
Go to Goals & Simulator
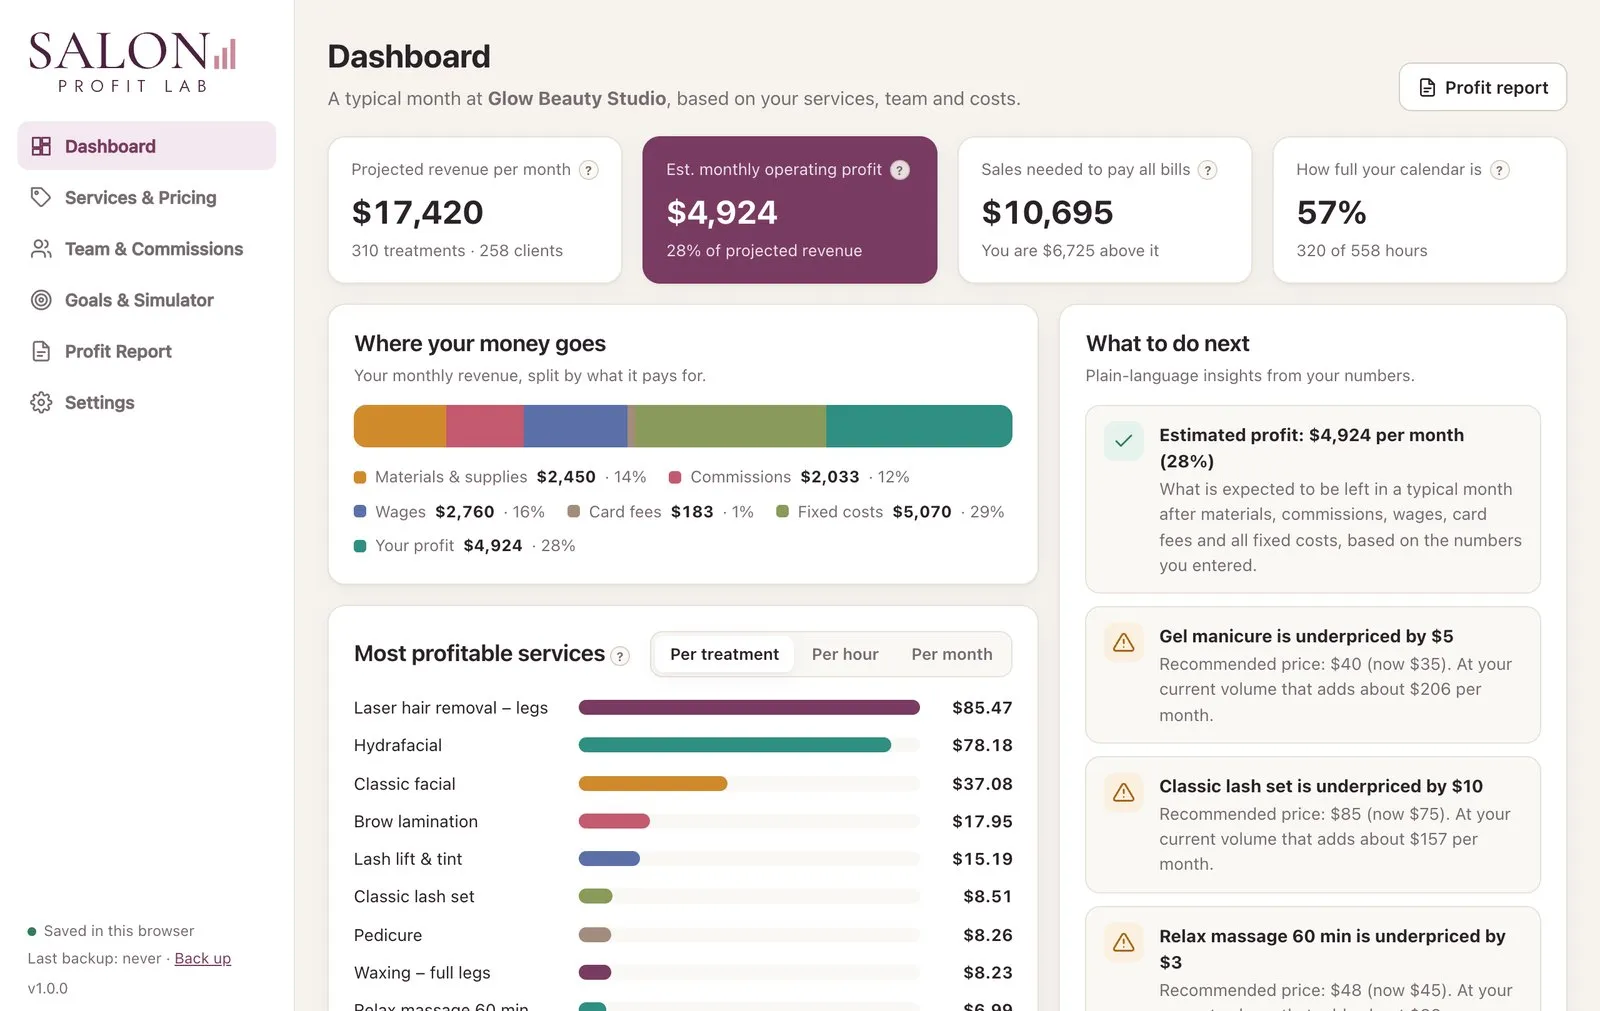(147, 300)
